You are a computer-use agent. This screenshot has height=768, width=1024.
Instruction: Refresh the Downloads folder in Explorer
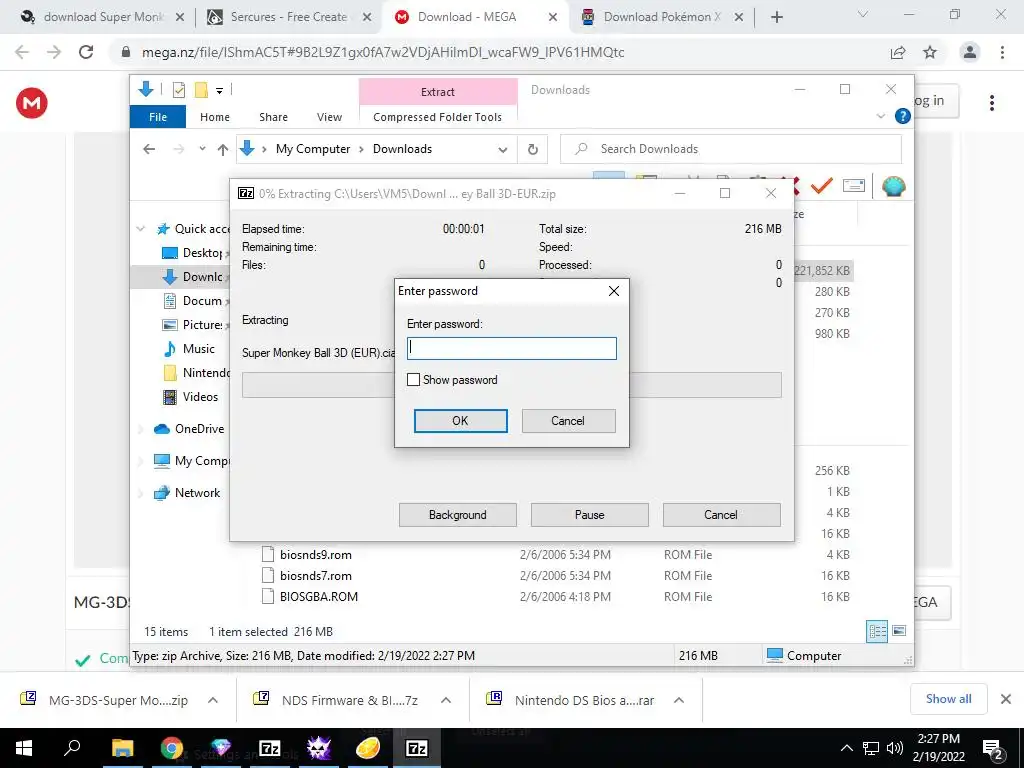point(533,150)
